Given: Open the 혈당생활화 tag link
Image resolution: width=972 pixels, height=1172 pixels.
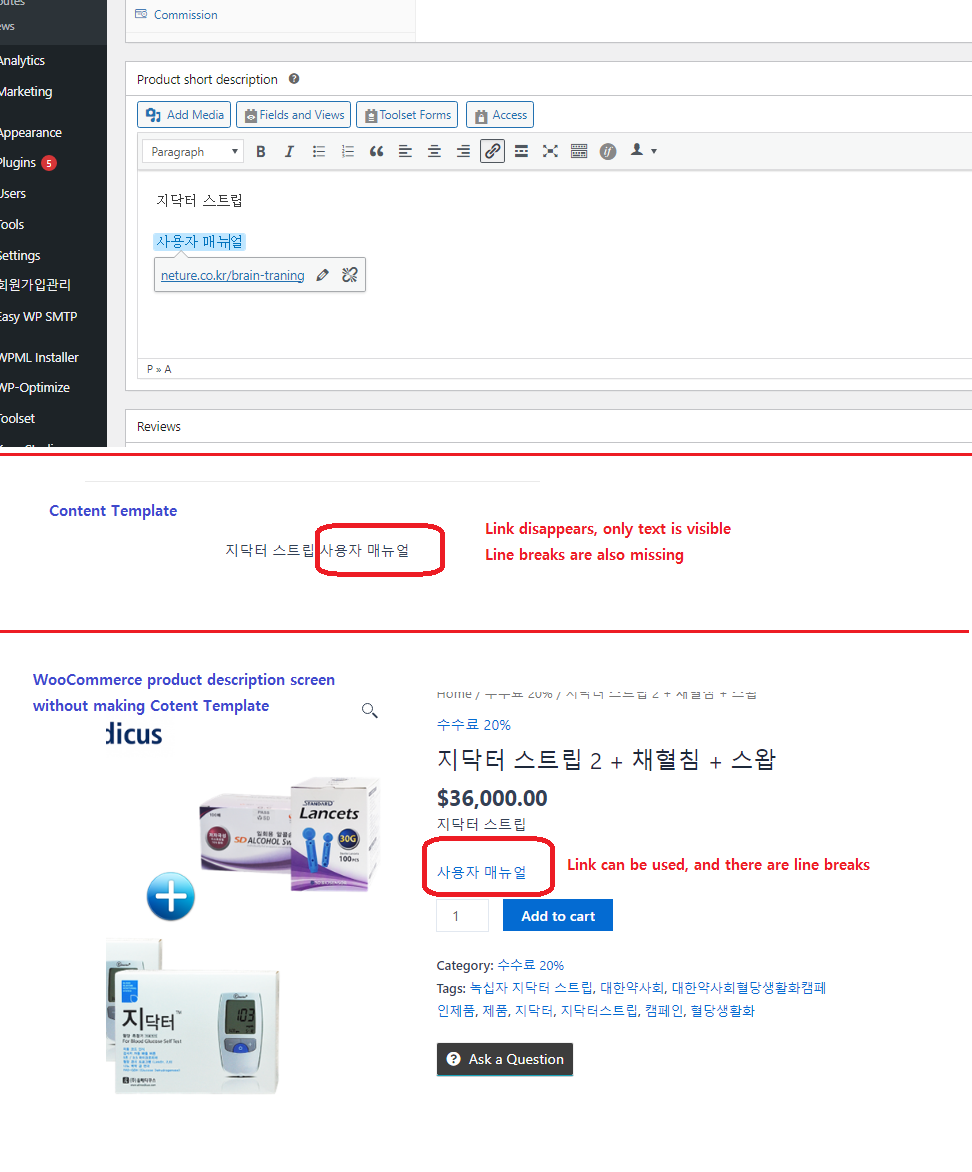Looking at the screenshot, I should point(722,1011).
